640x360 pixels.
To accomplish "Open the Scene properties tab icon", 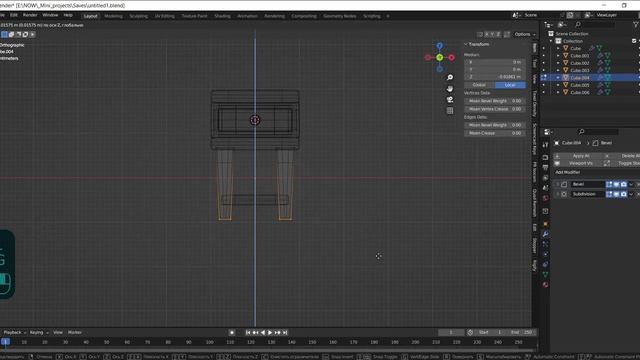I will coord(545,188).
